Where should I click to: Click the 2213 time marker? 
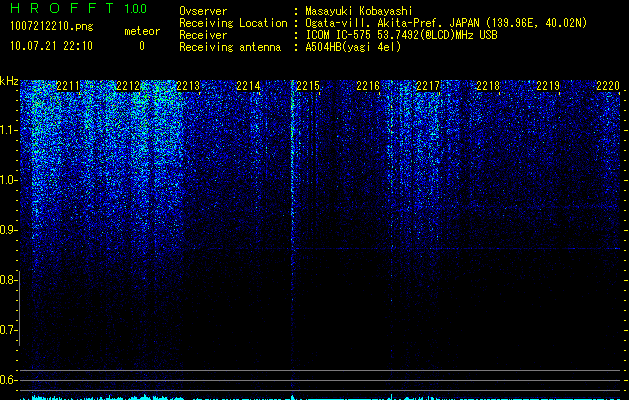pyautogui.click(x=188, y=86)
